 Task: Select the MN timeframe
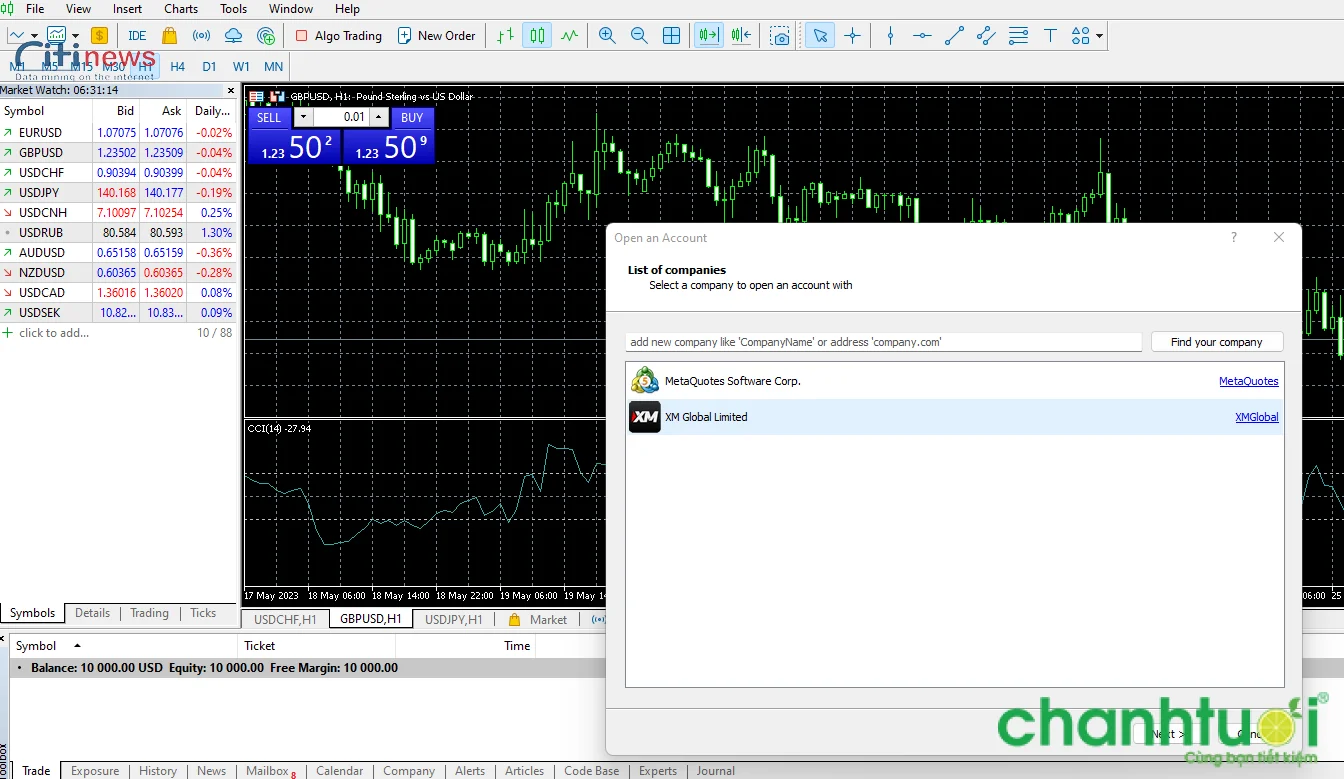[273, 67]
